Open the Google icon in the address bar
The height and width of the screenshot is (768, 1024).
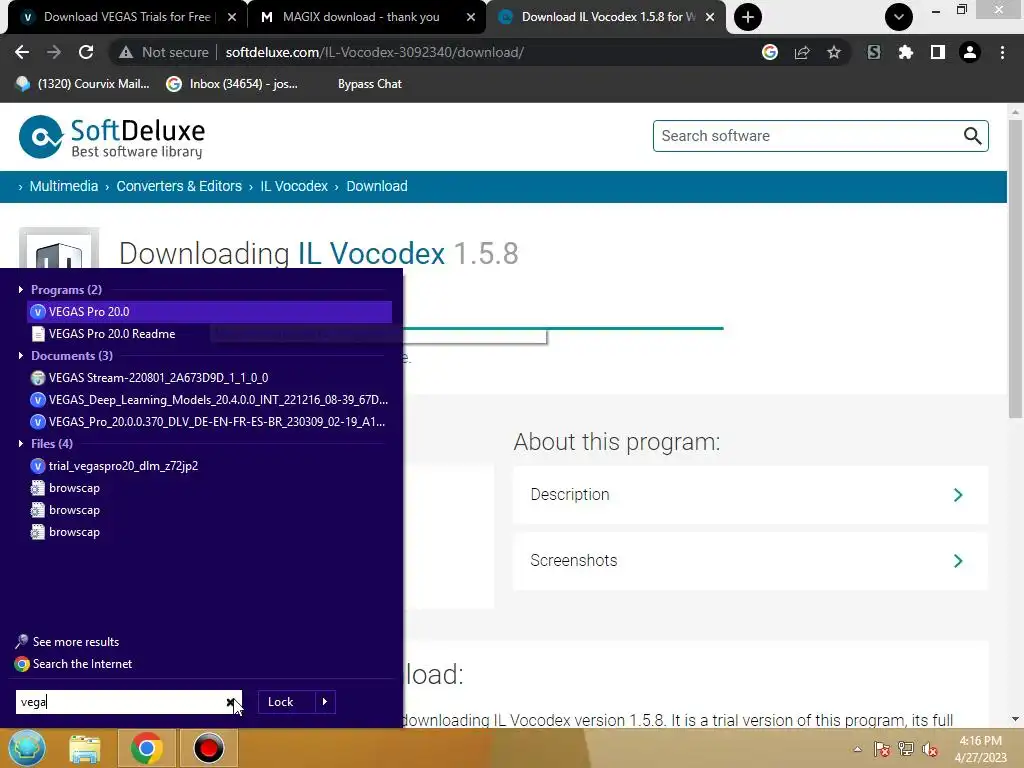click(770, 52)
